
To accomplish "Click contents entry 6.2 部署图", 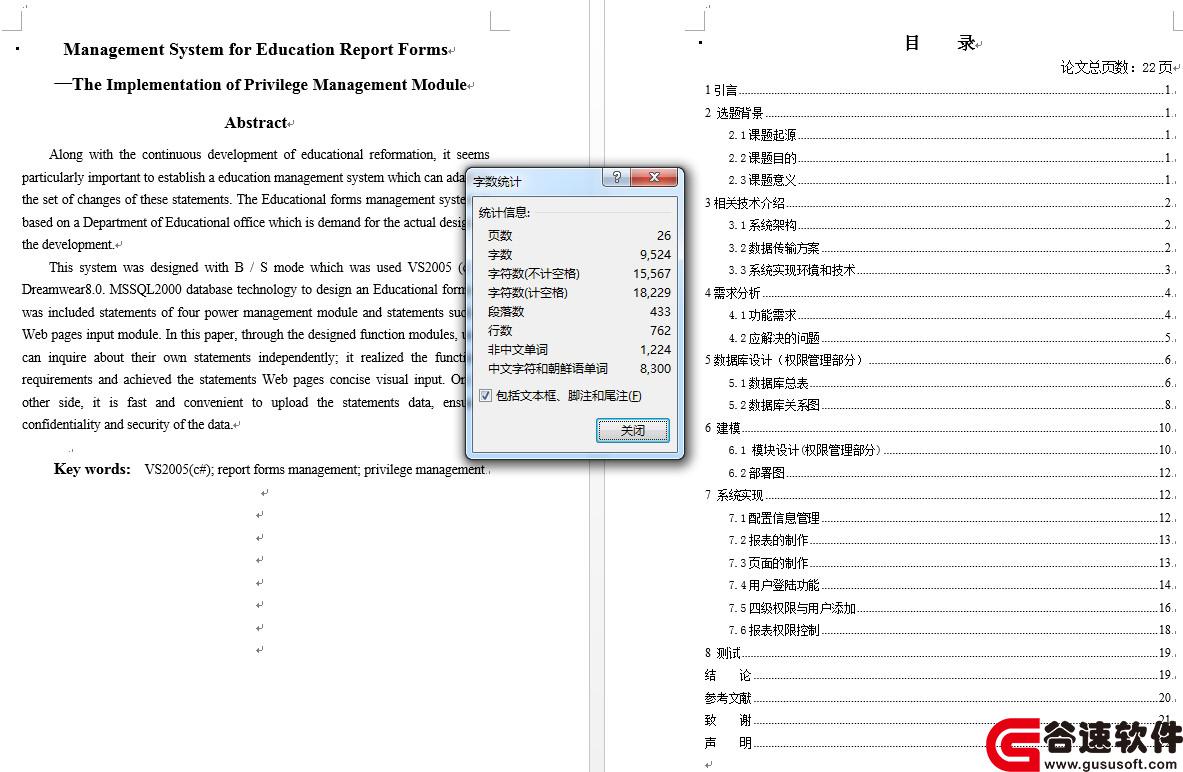I will [950, 472].
